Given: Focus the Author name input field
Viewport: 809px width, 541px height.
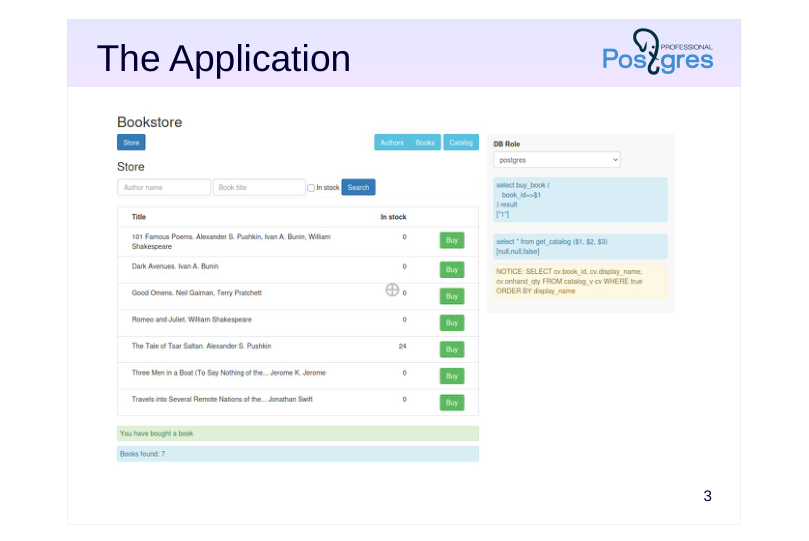Looking at the screenshot, I should [164, 187].
